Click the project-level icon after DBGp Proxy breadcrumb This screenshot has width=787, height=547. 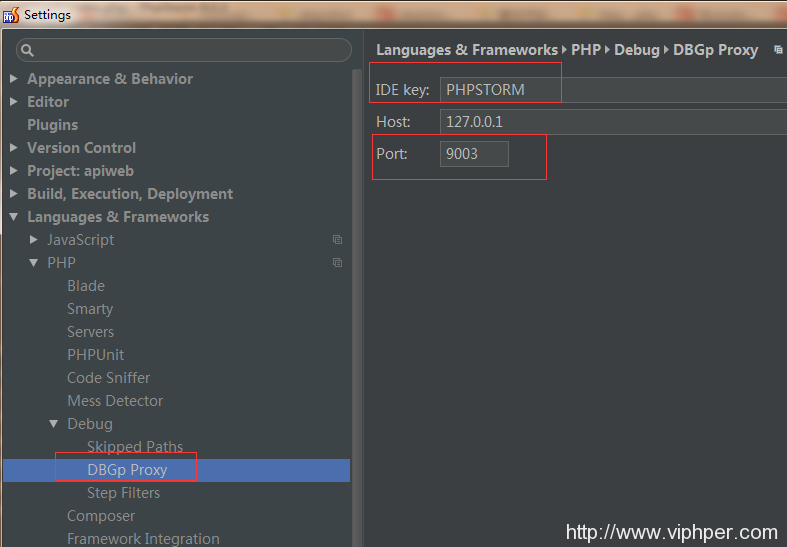778,50
